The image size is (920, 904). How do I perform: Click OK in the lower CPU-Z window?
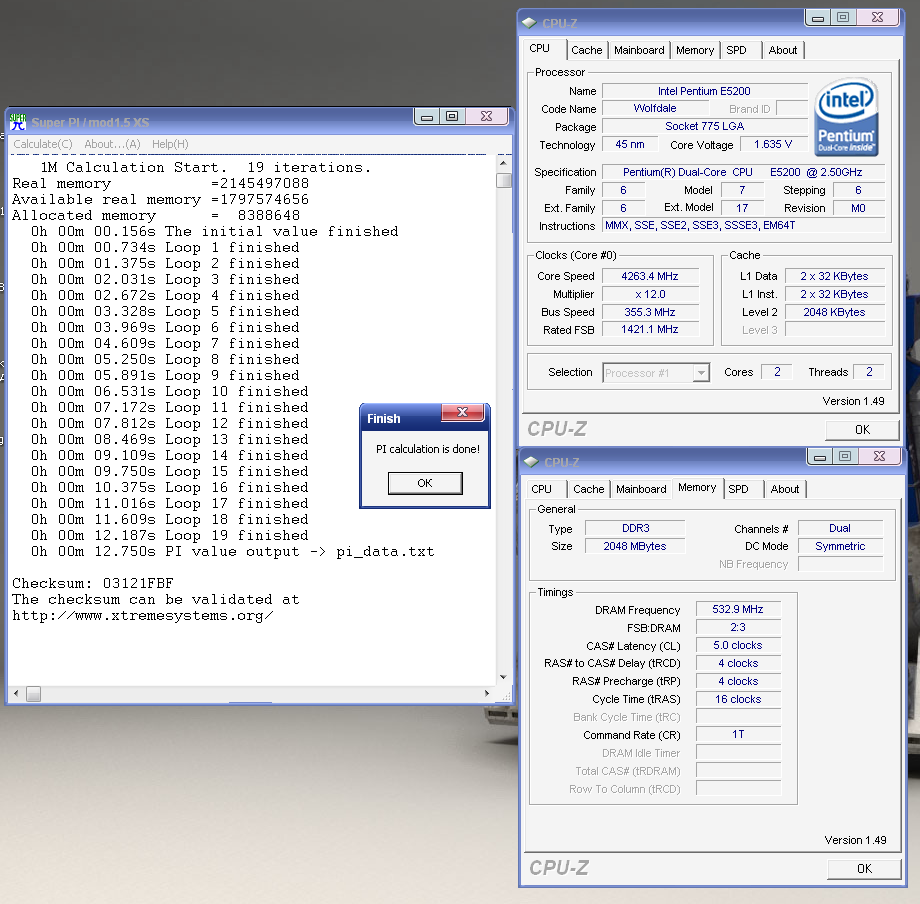coord(864,869)
